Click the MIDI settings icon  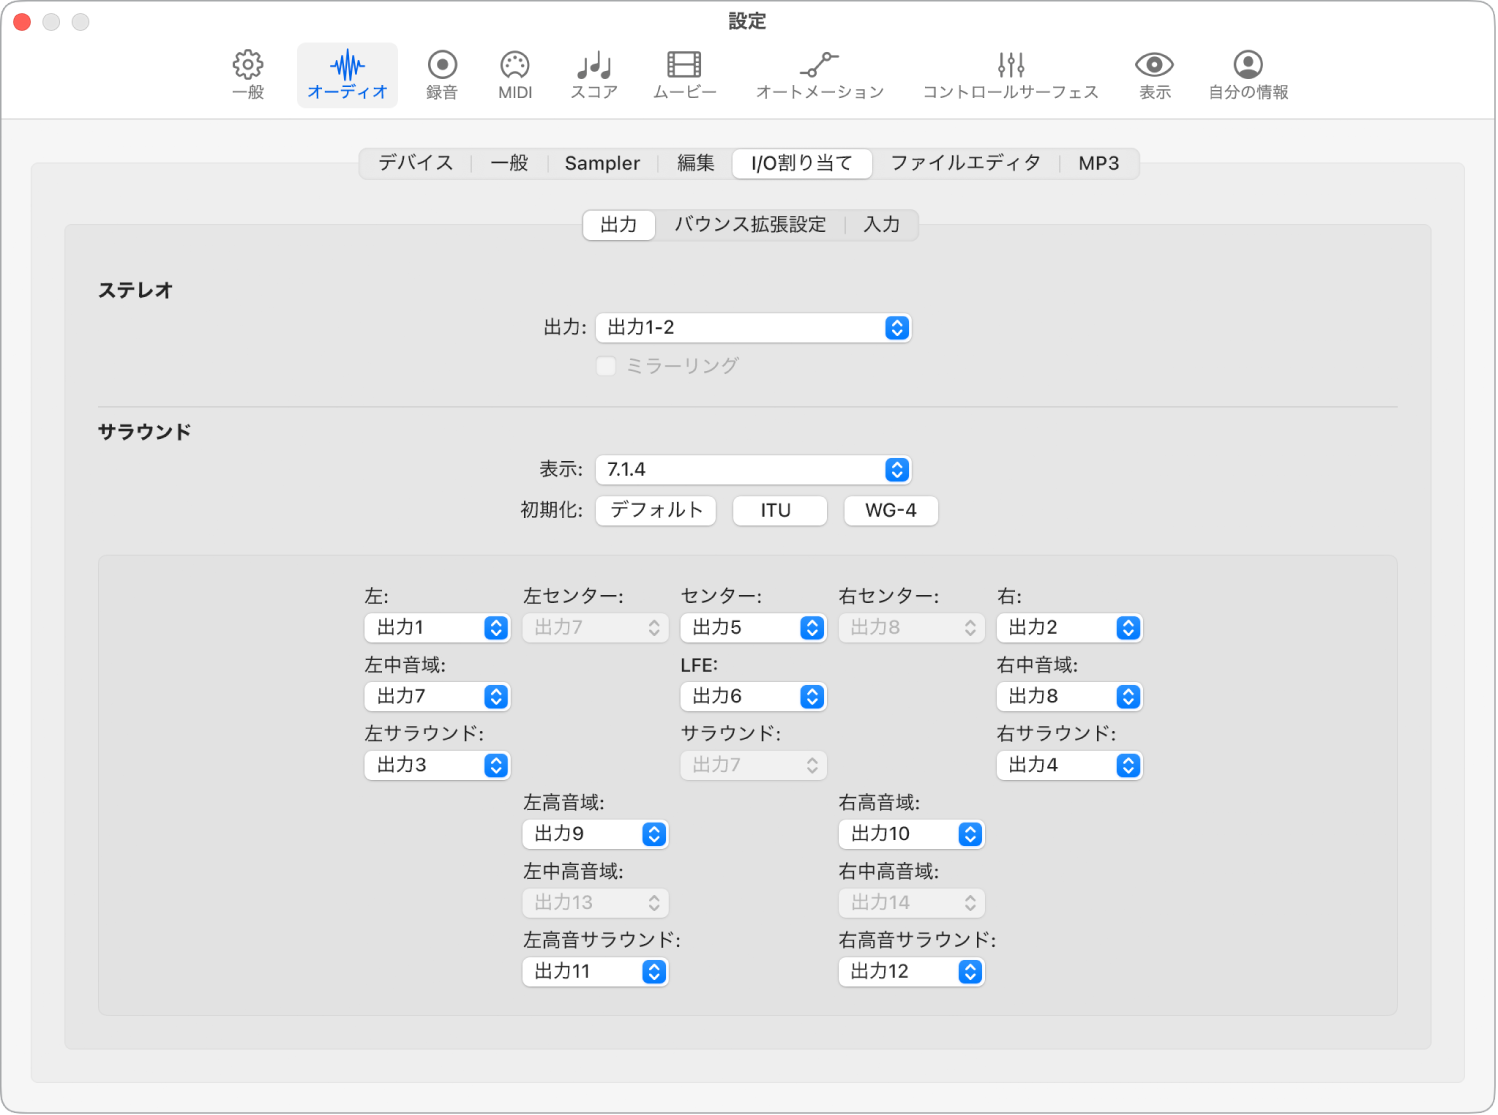[x=513, y=74]
